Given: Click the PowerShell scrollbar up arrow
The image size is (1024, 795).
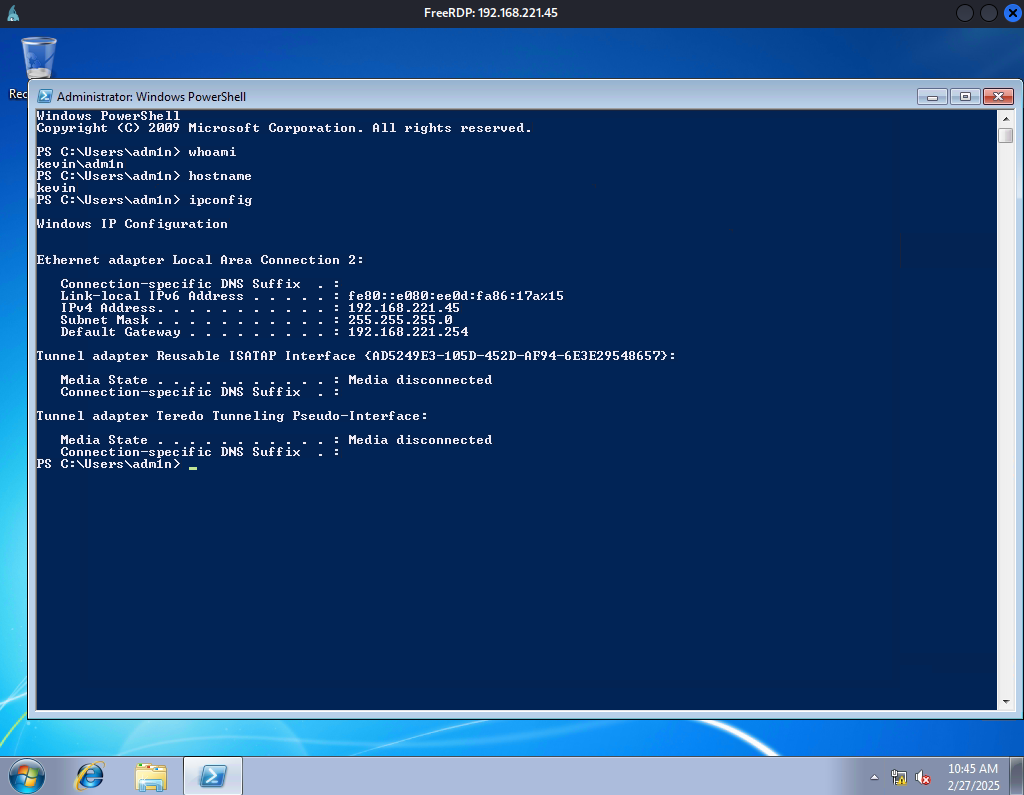Looking at the screenshot, I should click(1006, 118).
